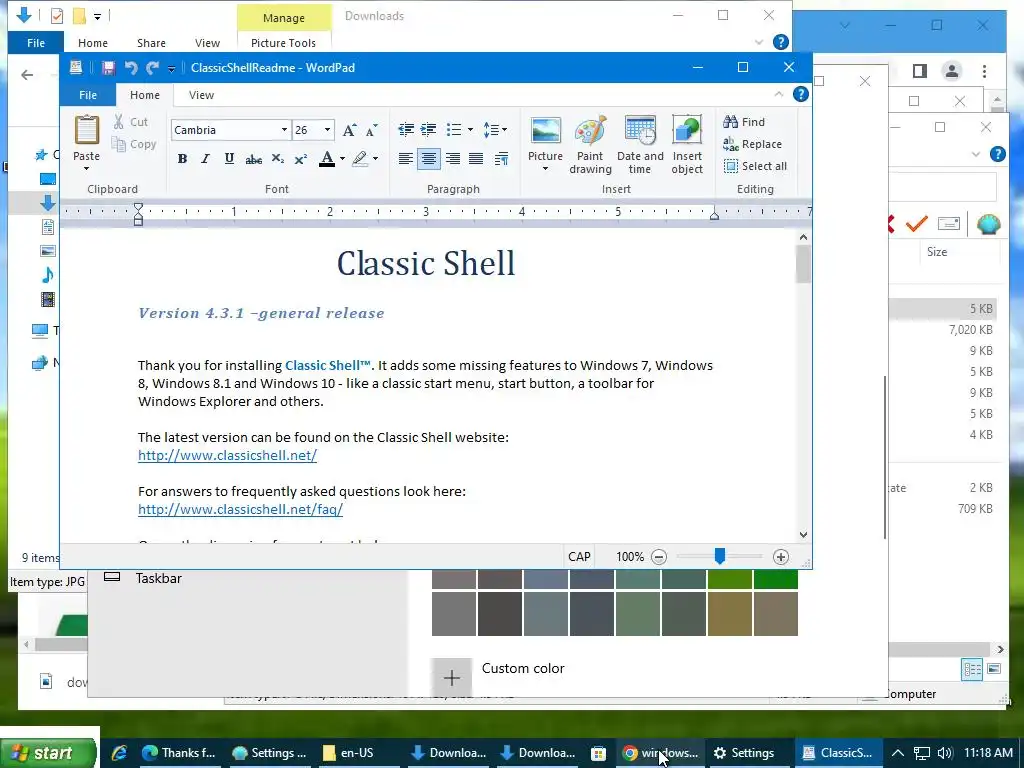Open the font size 26 dropdown
The height and width of the screenshot is (768, 1024).
tap(327, 130)
